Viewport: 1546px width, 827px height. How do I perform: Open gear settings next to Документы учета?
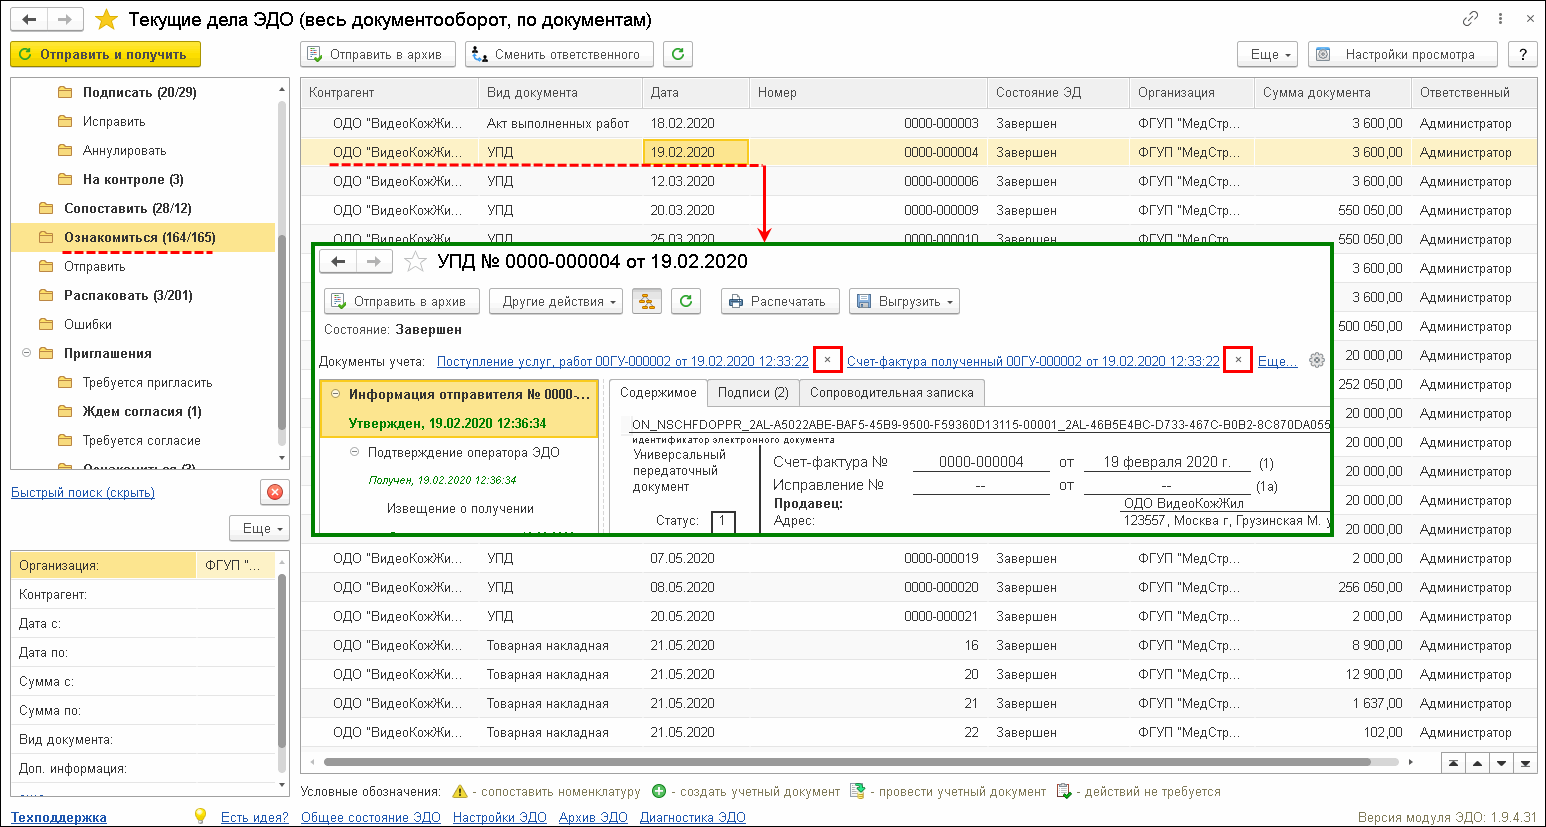pos(1317,360)
